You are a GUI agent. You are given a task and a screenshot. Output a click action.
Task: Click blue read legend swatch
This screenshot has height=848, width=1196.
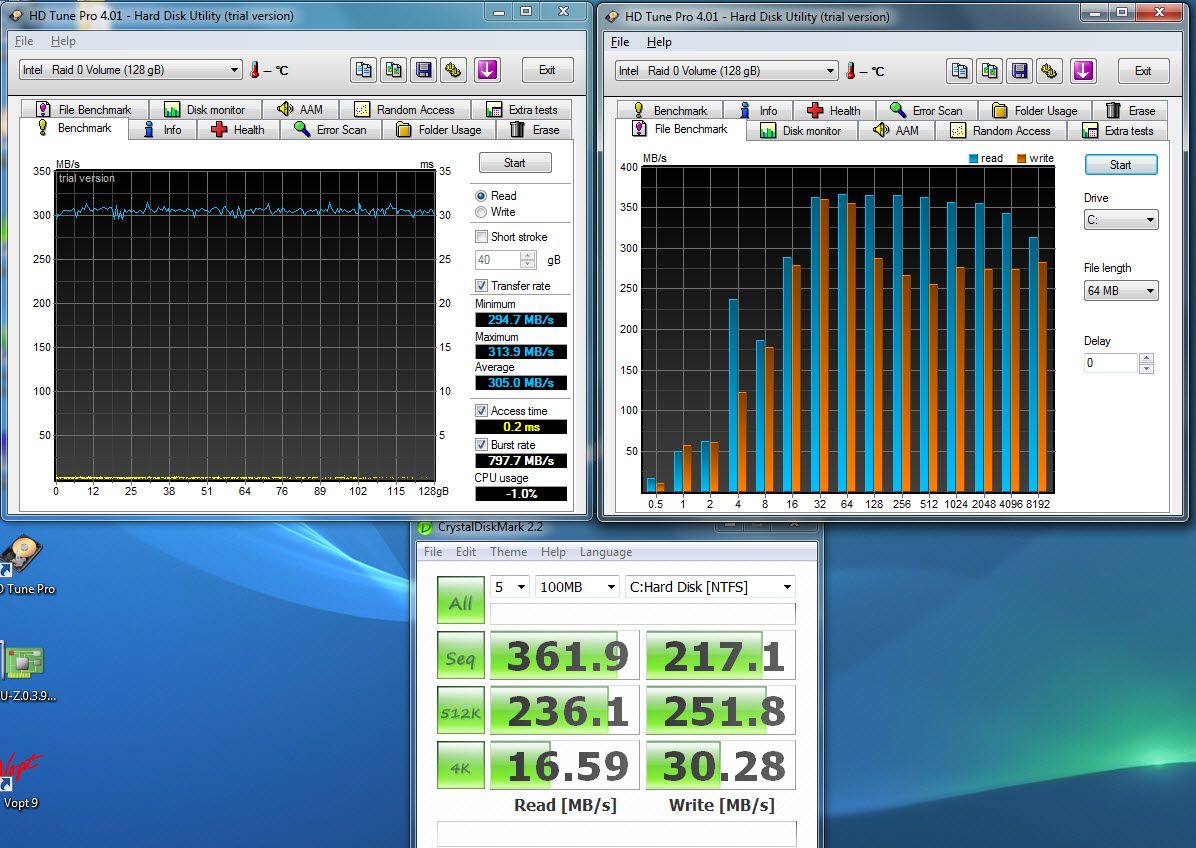pos(973,159)
